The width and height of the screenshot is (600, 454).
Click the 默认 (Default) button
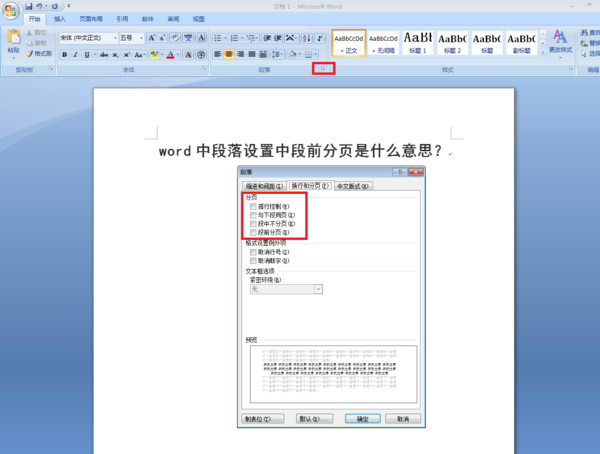pyautogui.click(x=314, y=419)
